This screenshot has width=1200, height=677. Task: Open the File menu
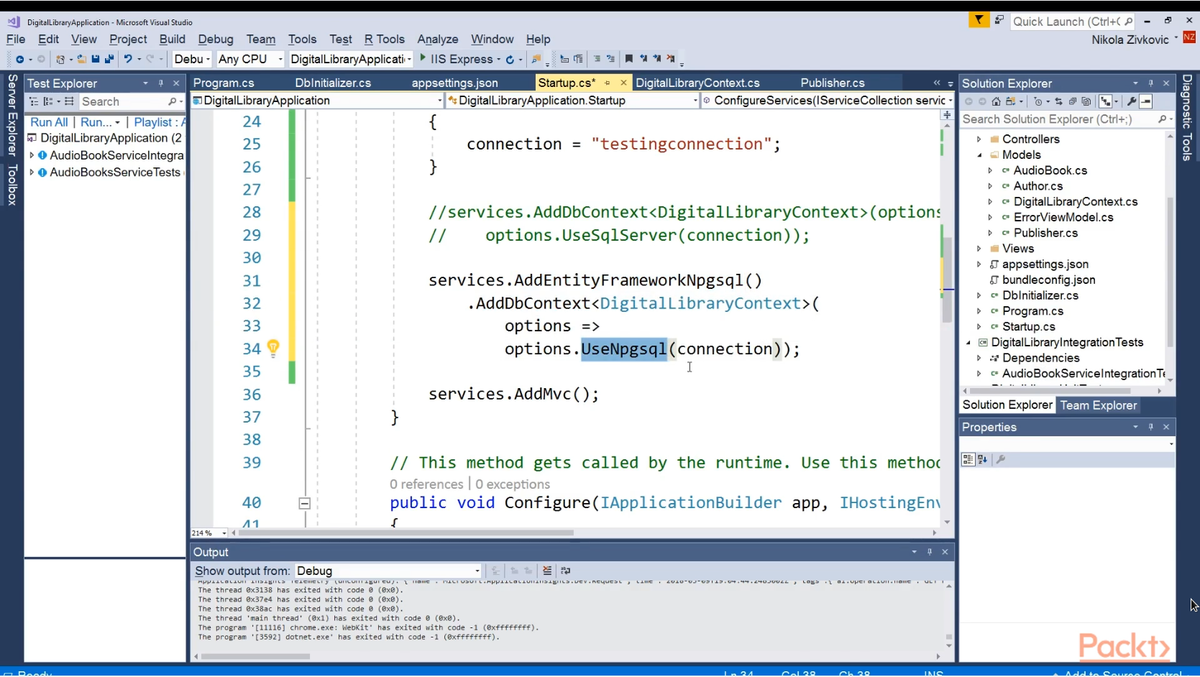pos(16,39)
